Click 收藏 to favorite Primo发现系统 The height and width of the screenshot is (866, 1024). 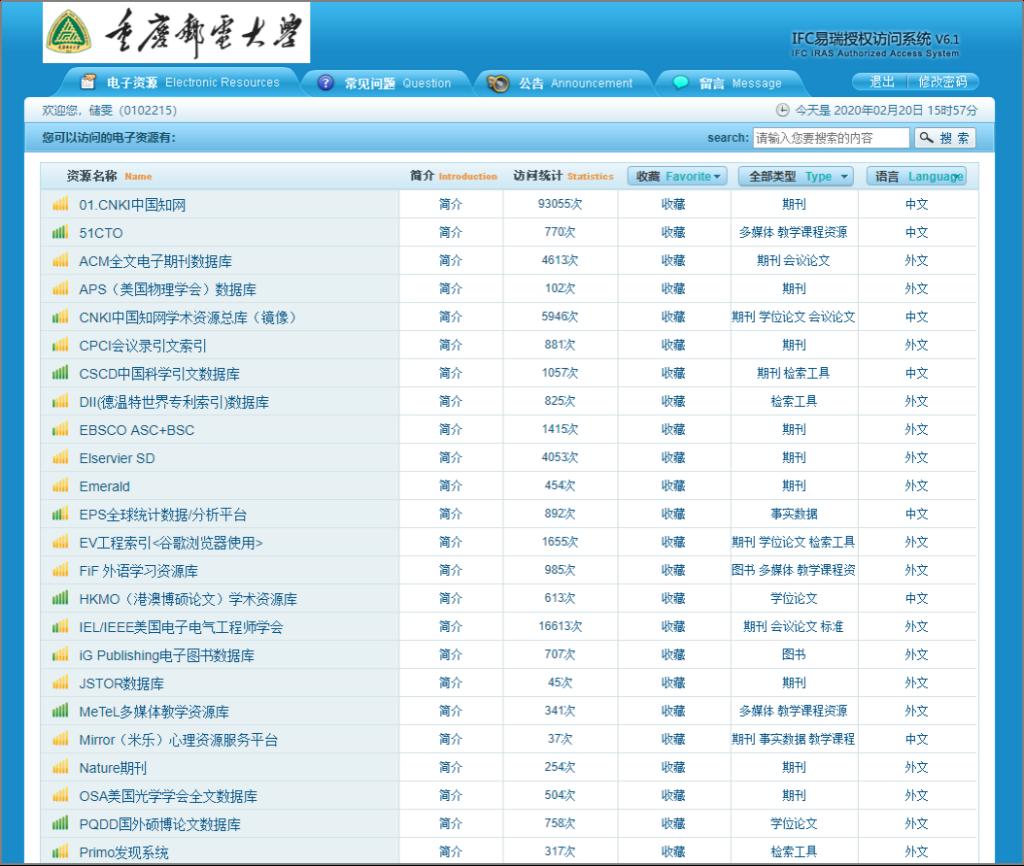click(x=673, y=852)
